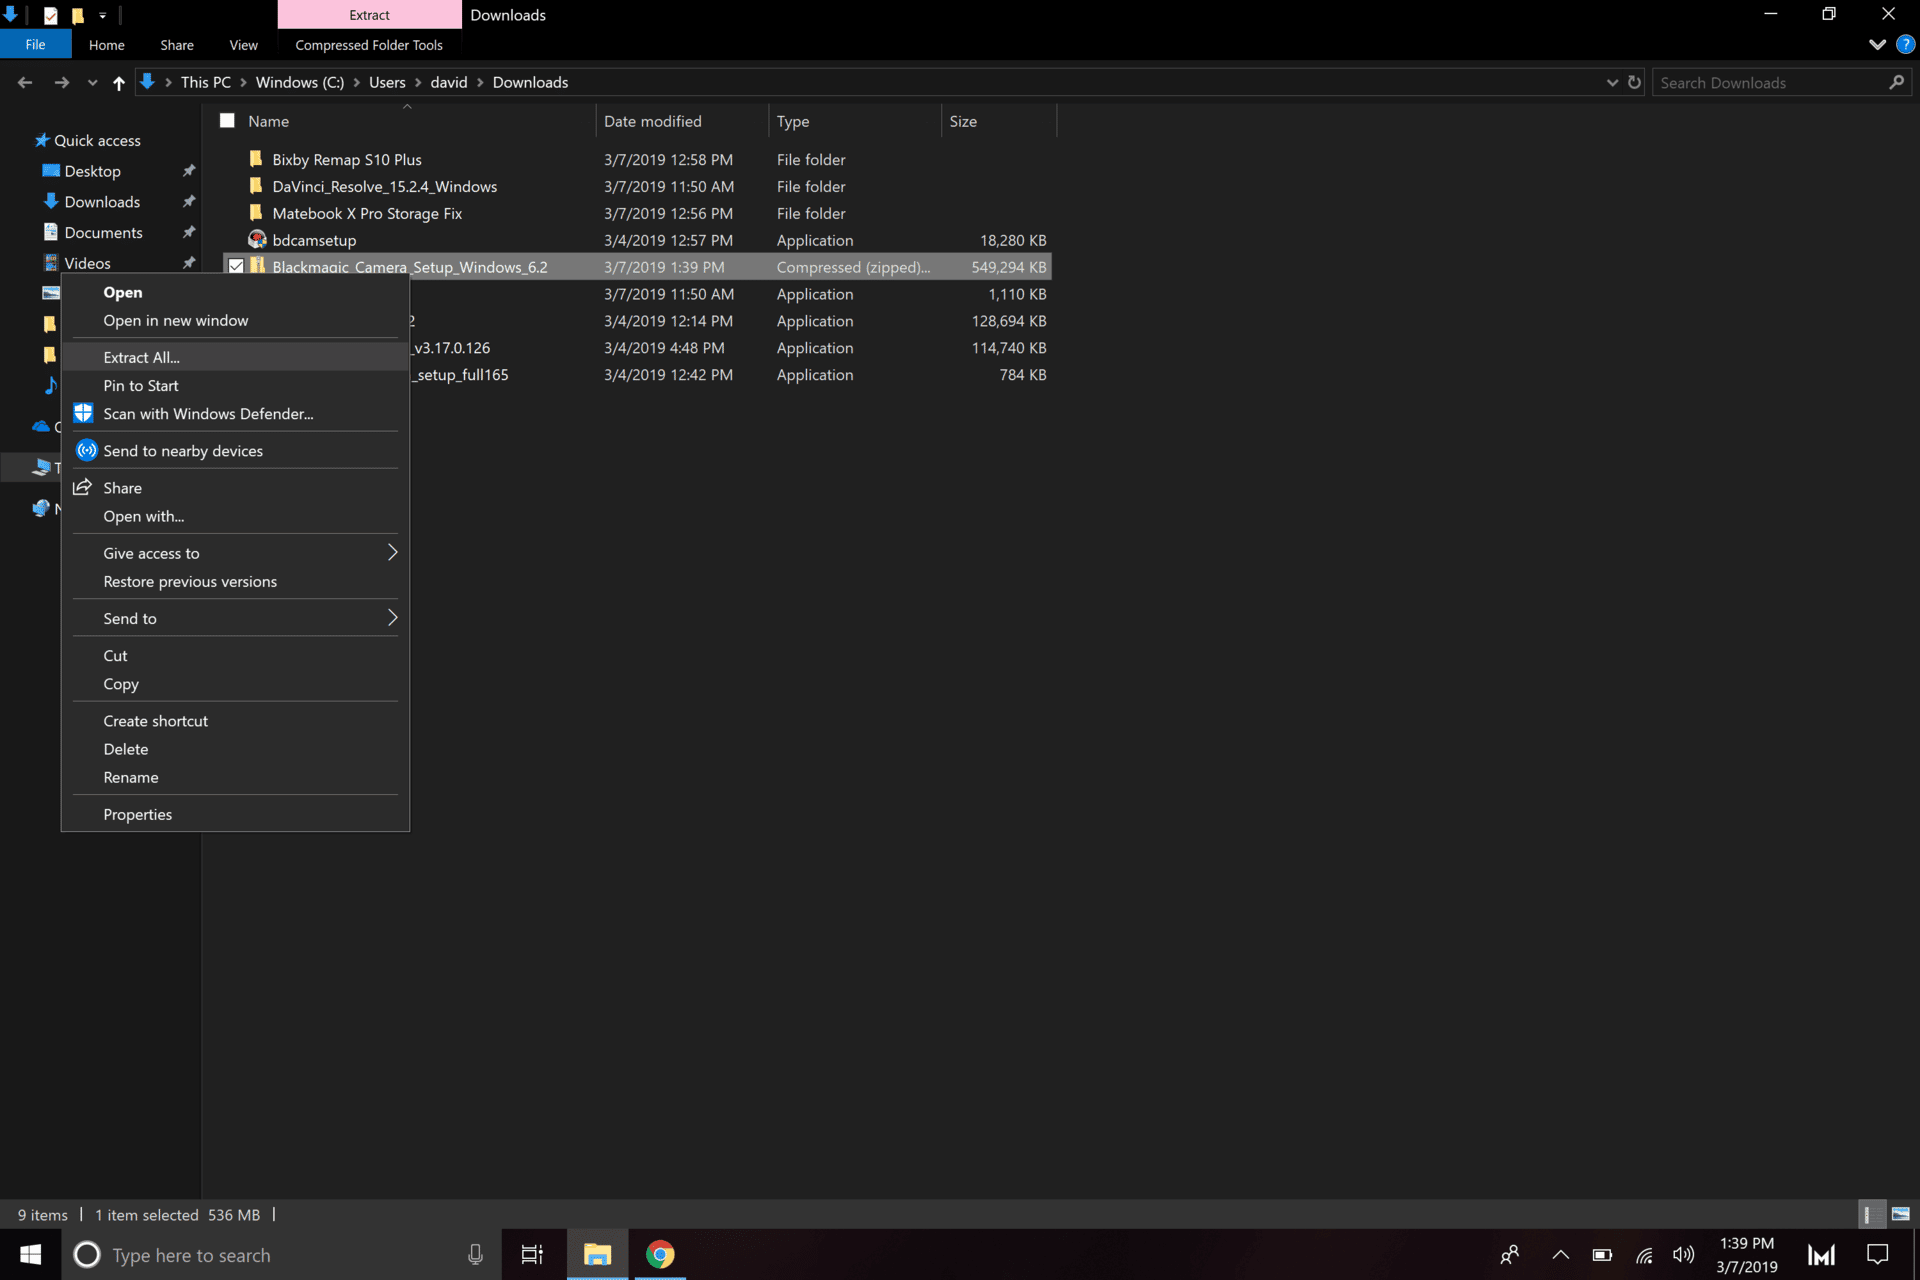Click the Send to nearby devices icon
1920x1280 pixels.
[87, 451]
